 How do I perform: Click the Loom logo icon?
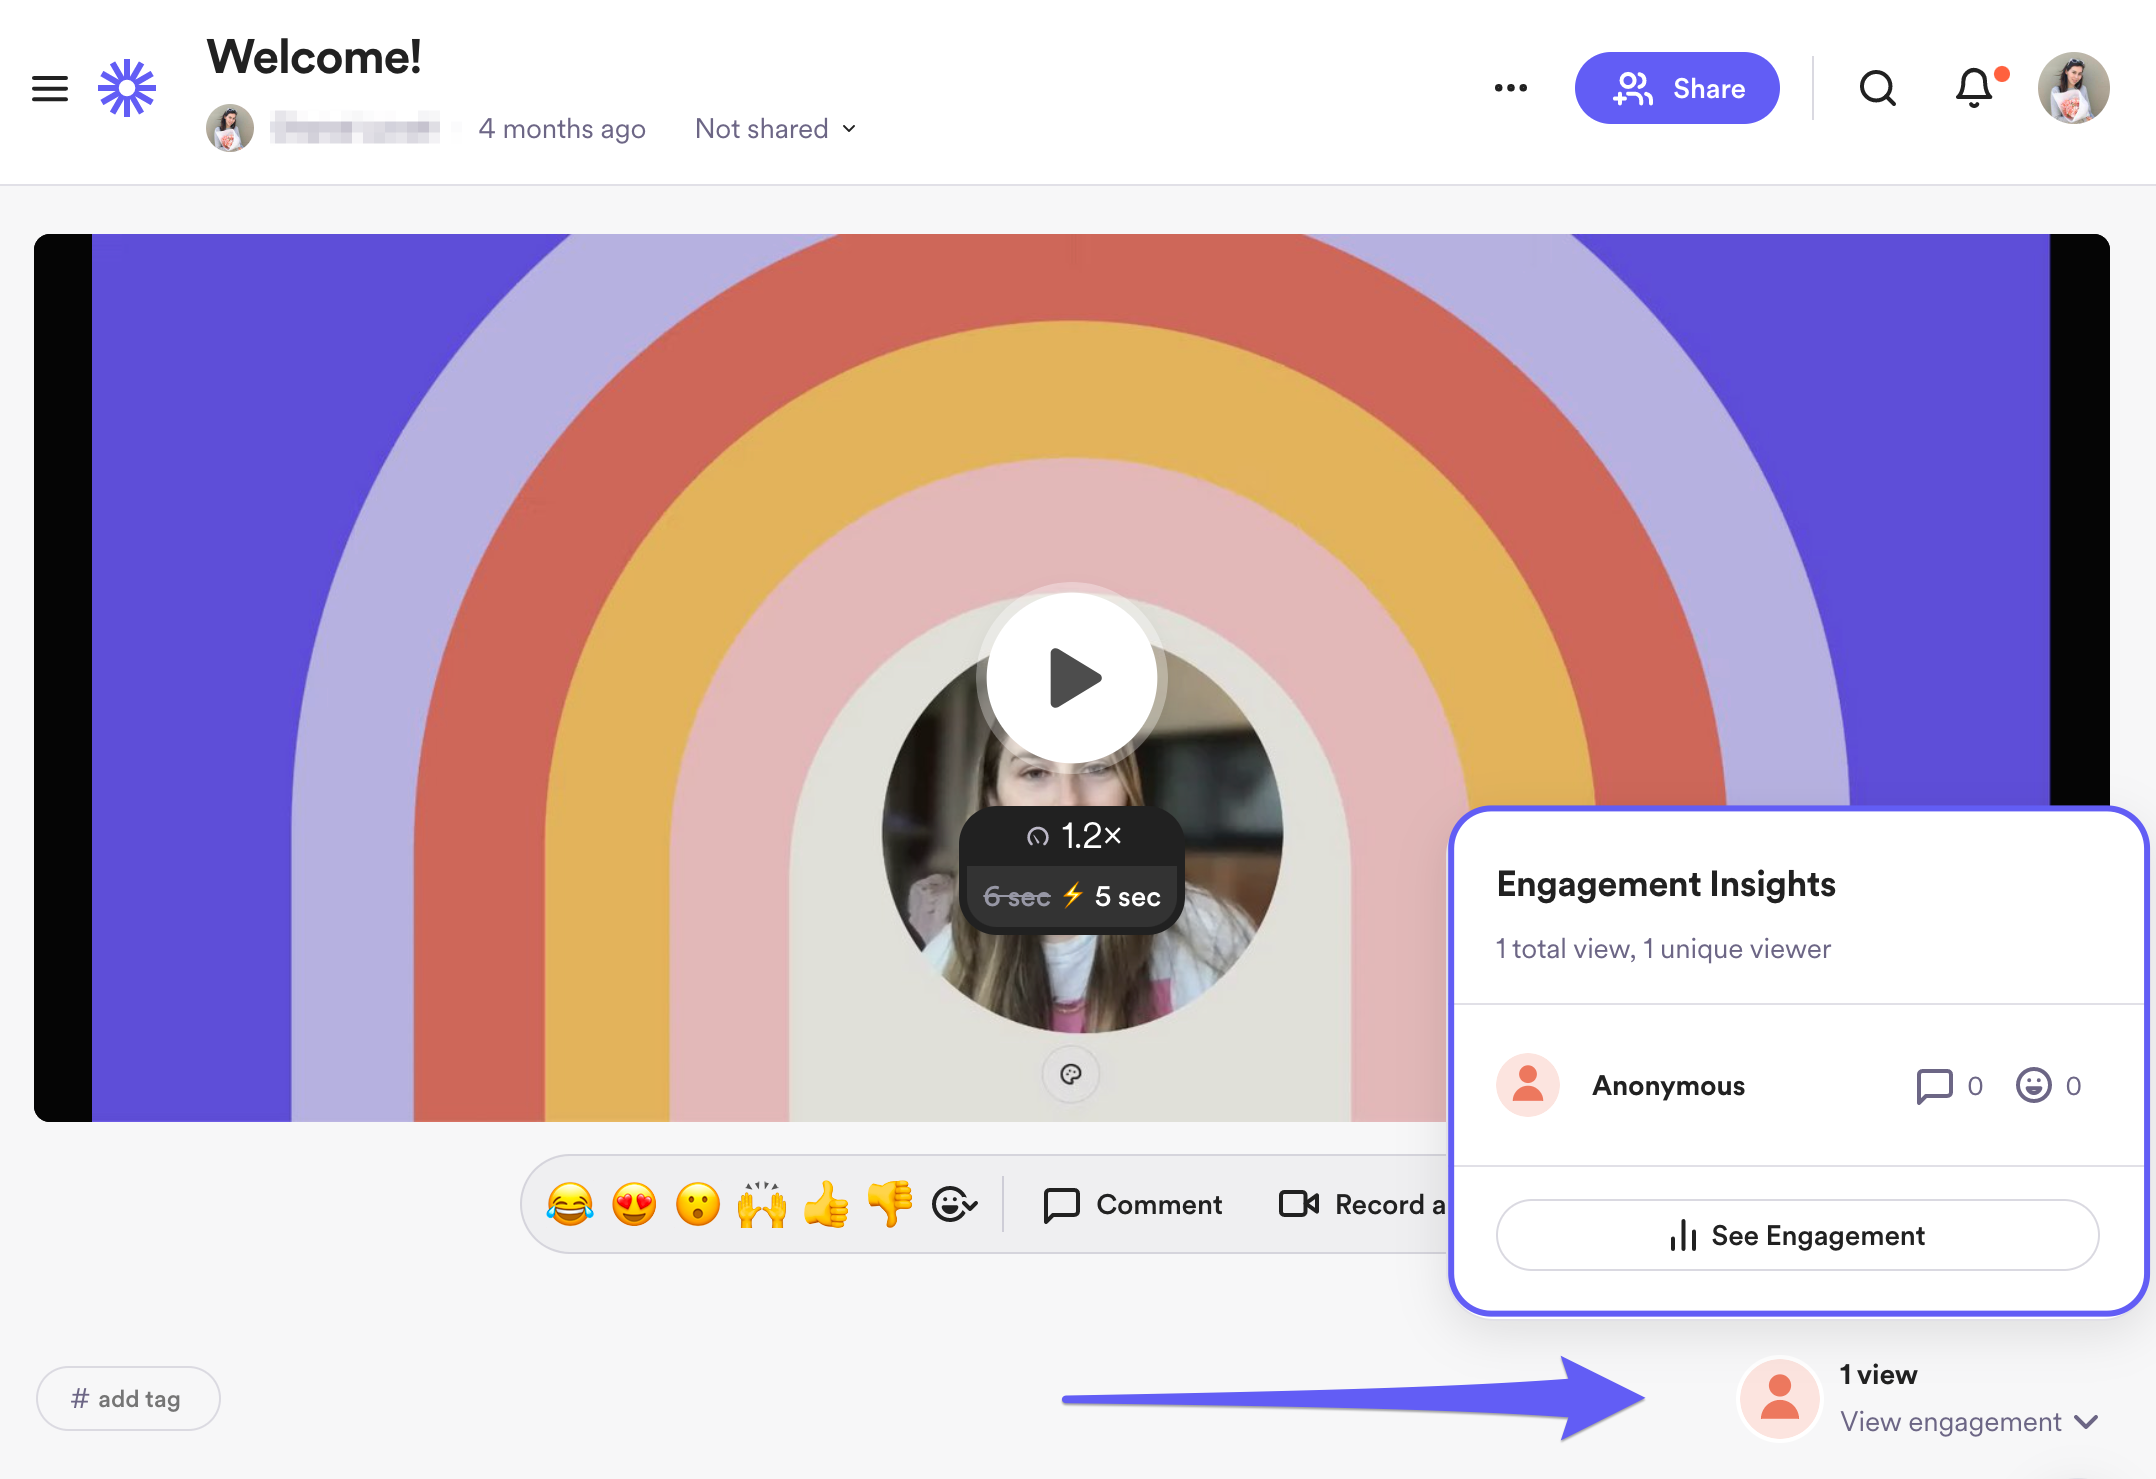coord(127,88)
